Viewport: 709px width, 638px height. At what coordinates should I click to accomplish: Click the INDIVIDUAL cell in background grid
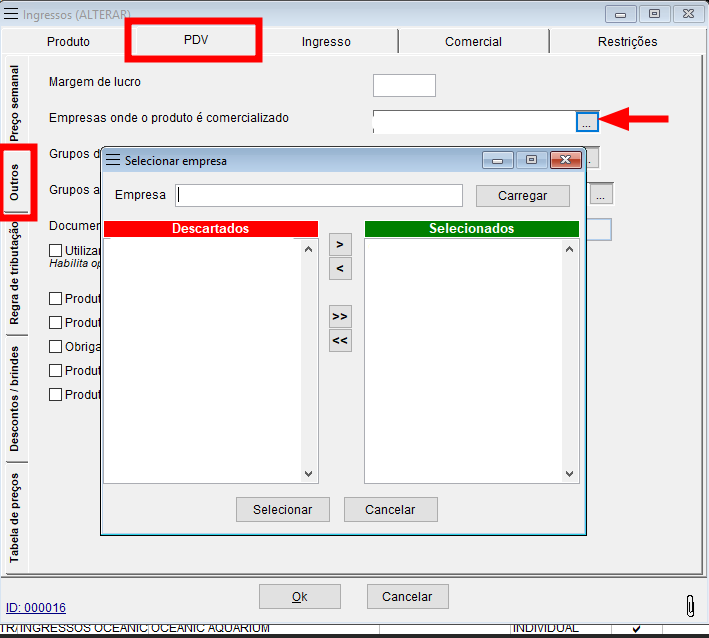561,629
